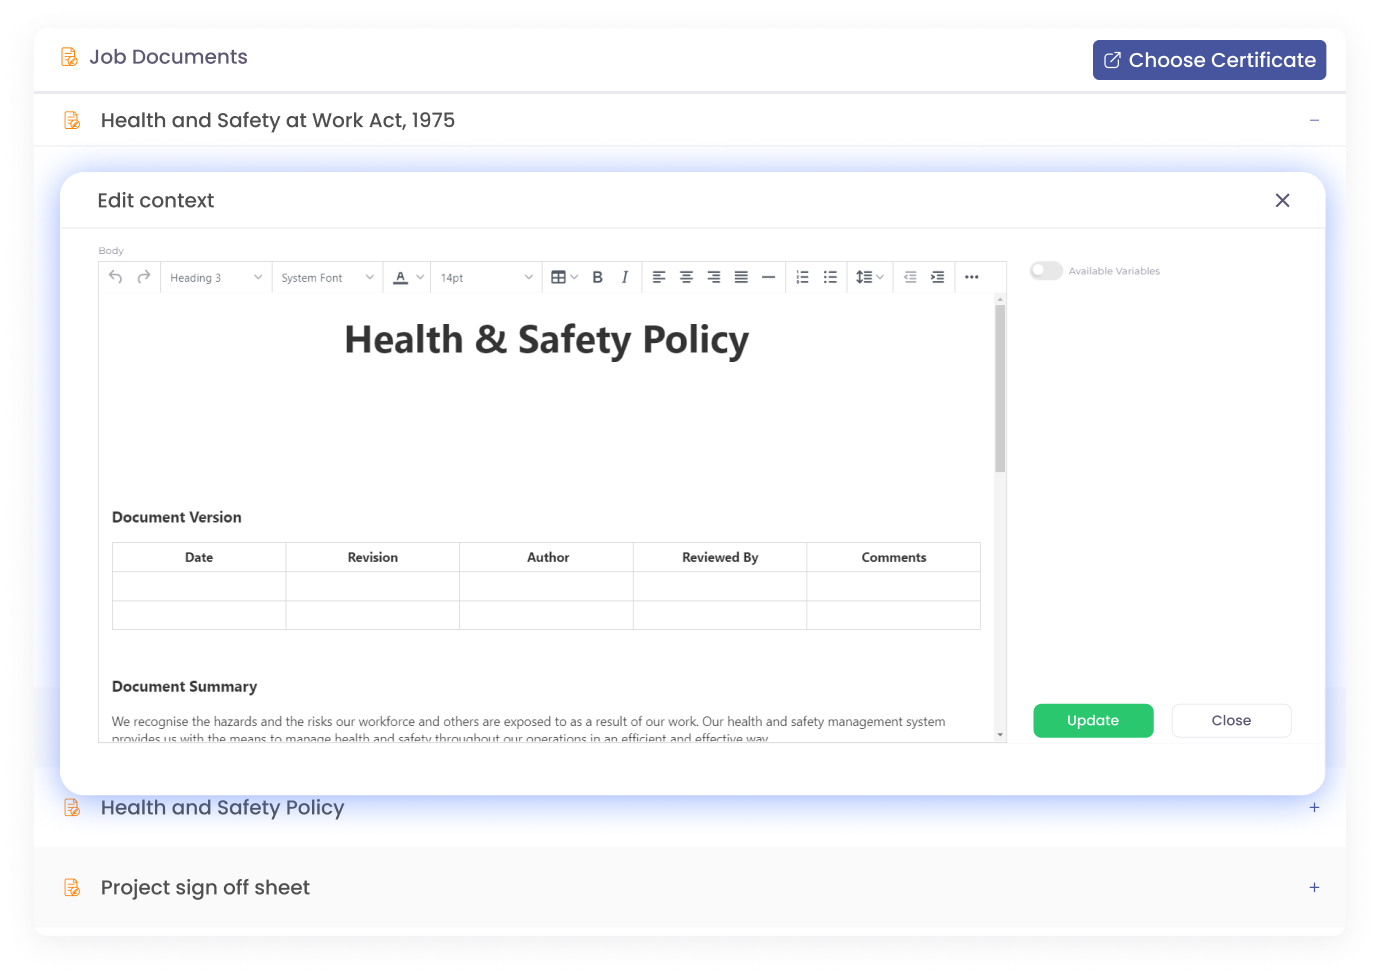1380x977 pixels.
Task: Open the Heading 3 block format dropdown
Action: pyautogui.click(x=216, y=278)
